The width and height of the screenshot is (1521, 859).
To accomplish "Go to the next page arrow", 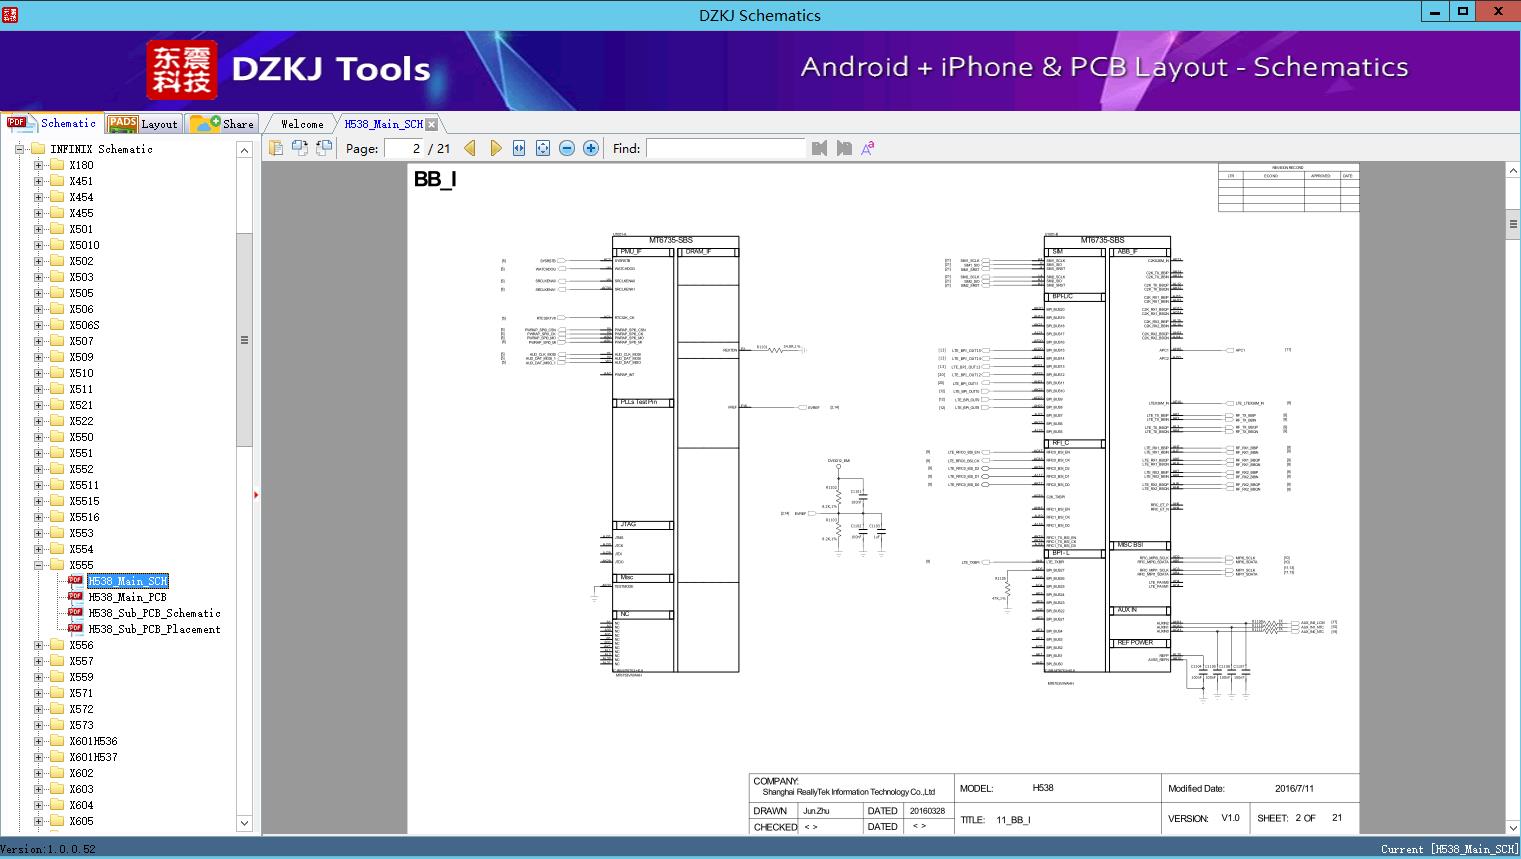I will pyautogui.click(x=496, y=148).
